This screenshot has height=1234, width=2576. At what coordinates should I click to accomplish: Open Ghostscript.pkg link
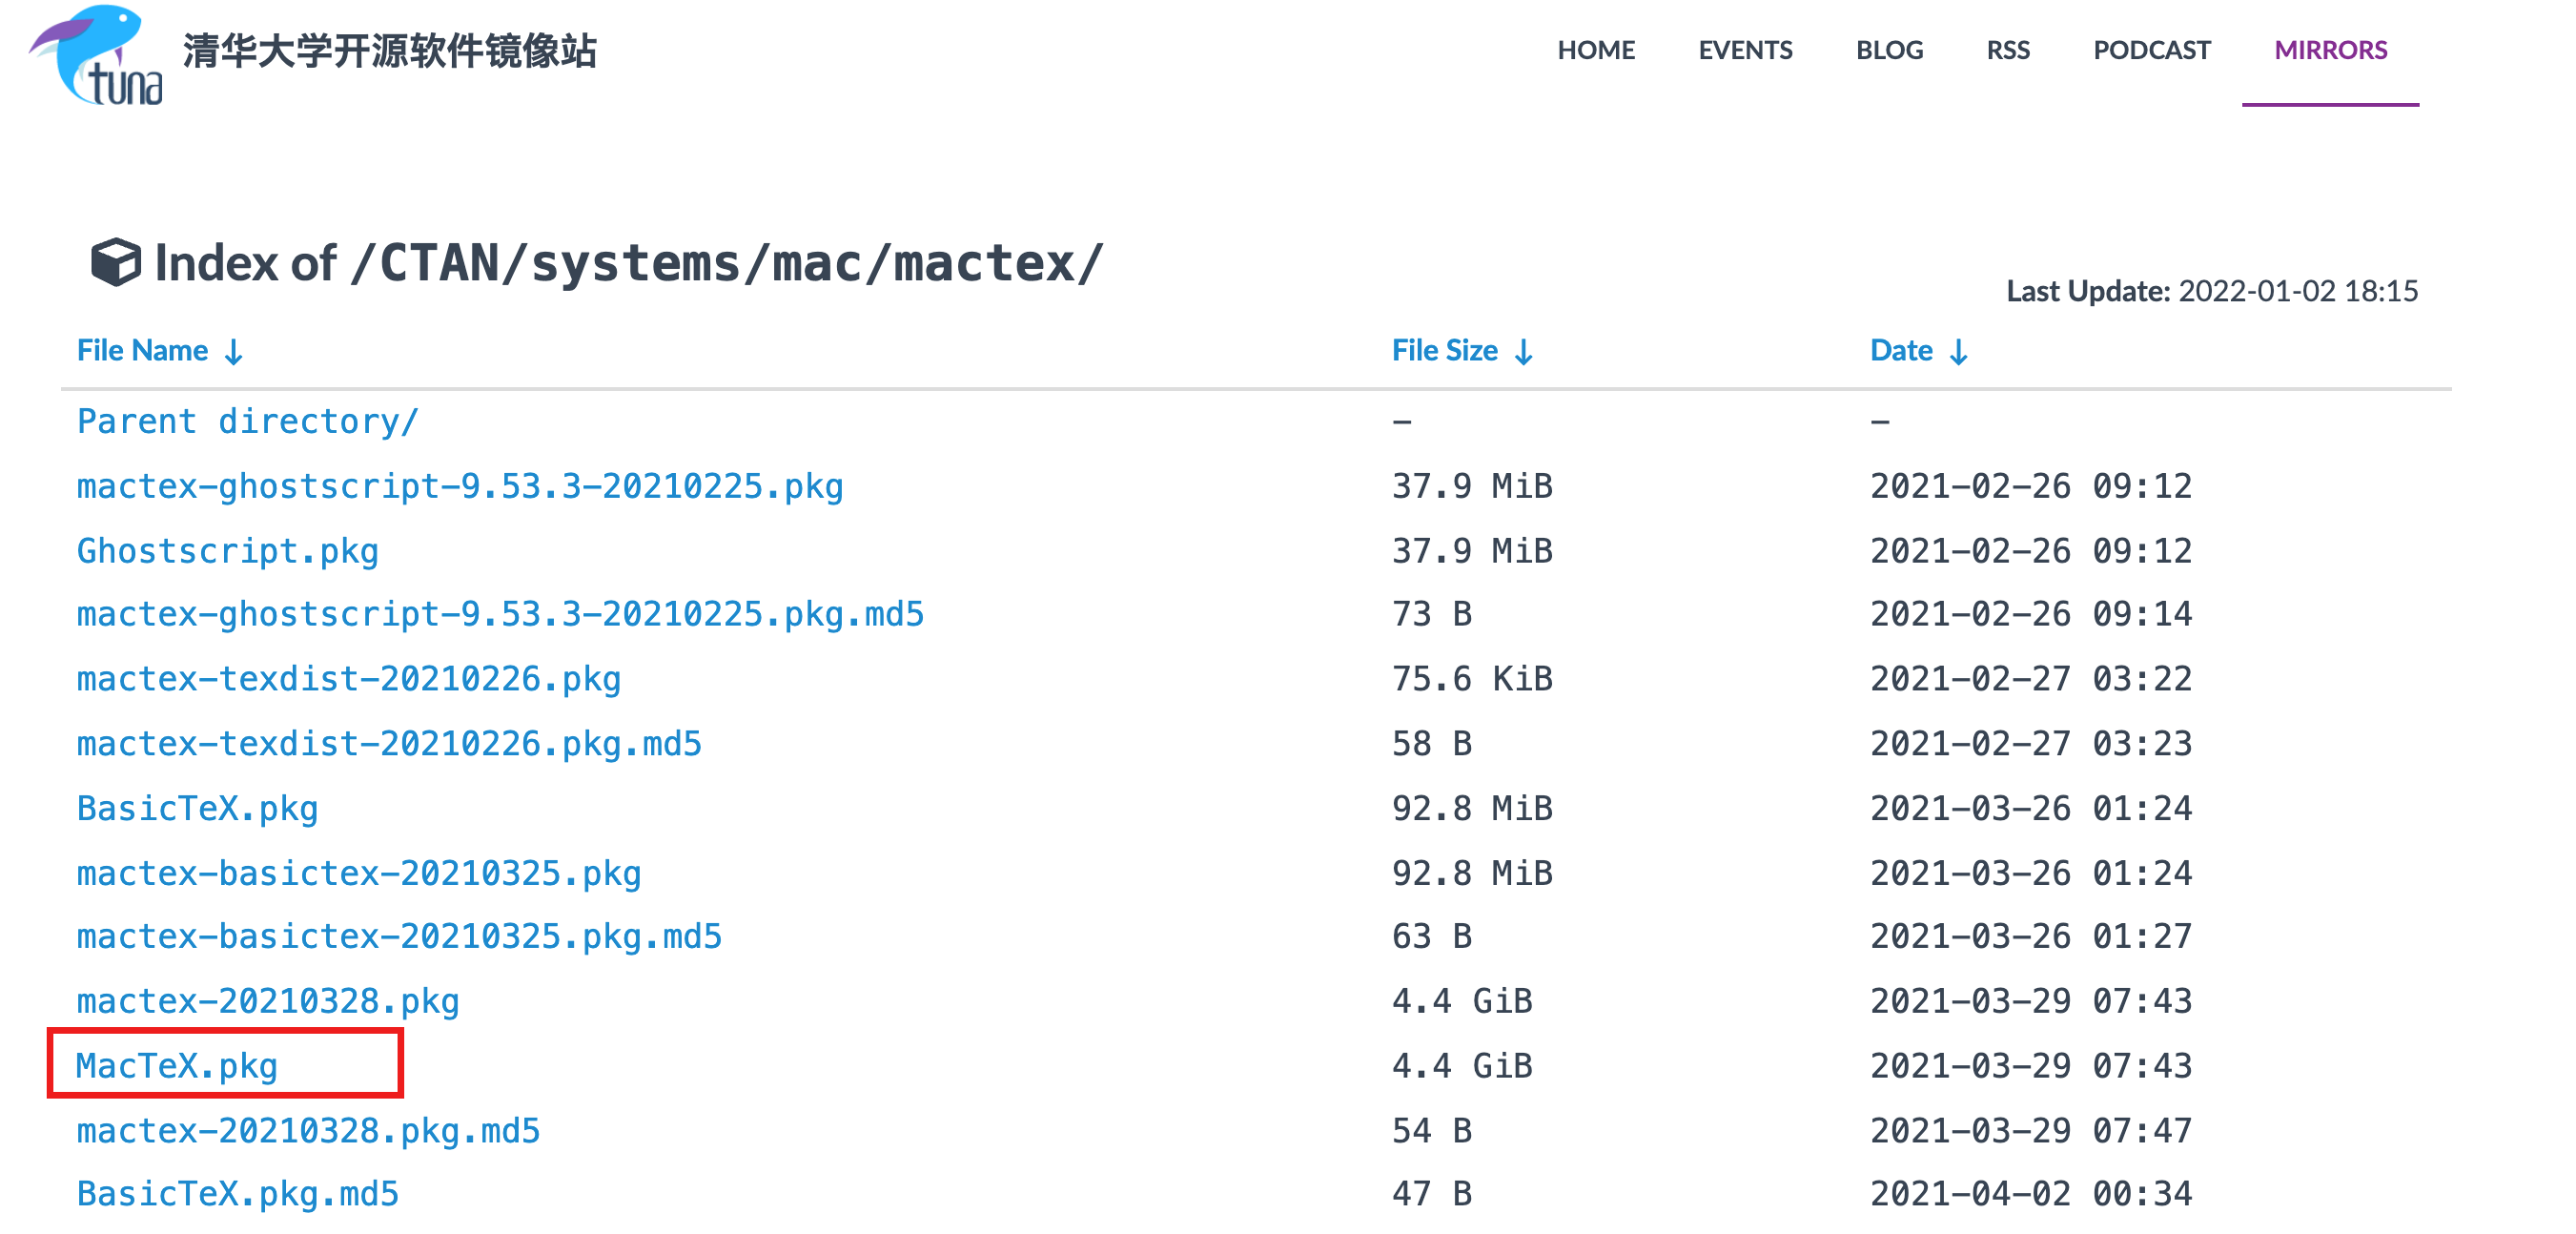227,551
